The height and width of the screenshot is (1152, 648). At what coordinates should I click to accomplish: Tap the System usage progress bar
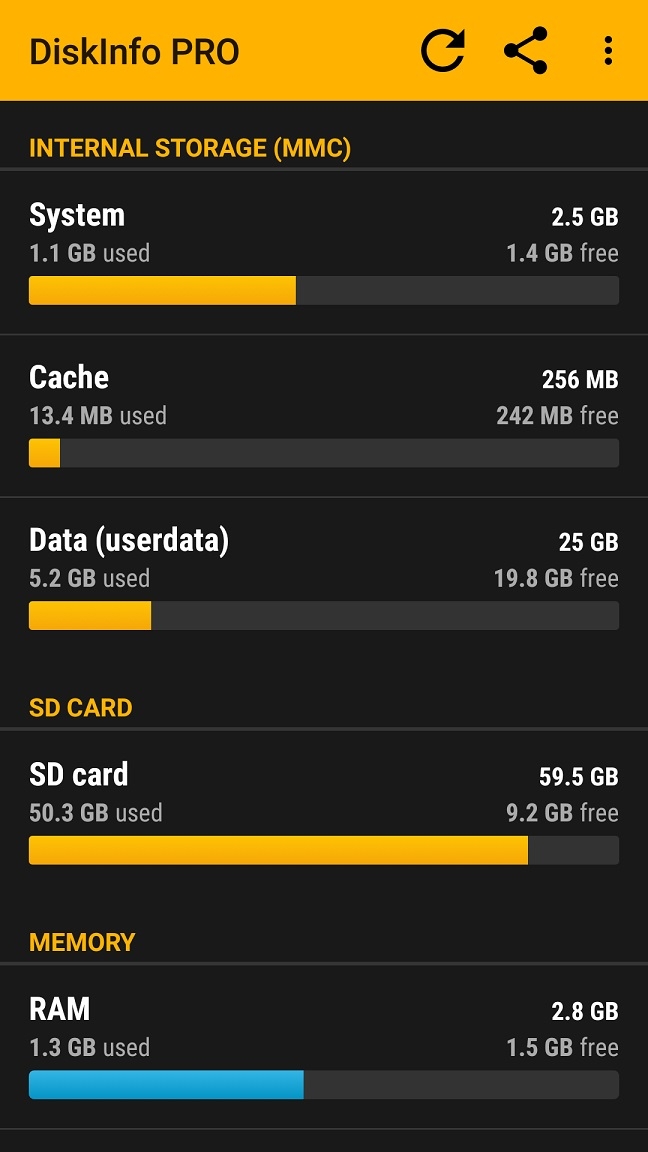(x=324, y=290)
